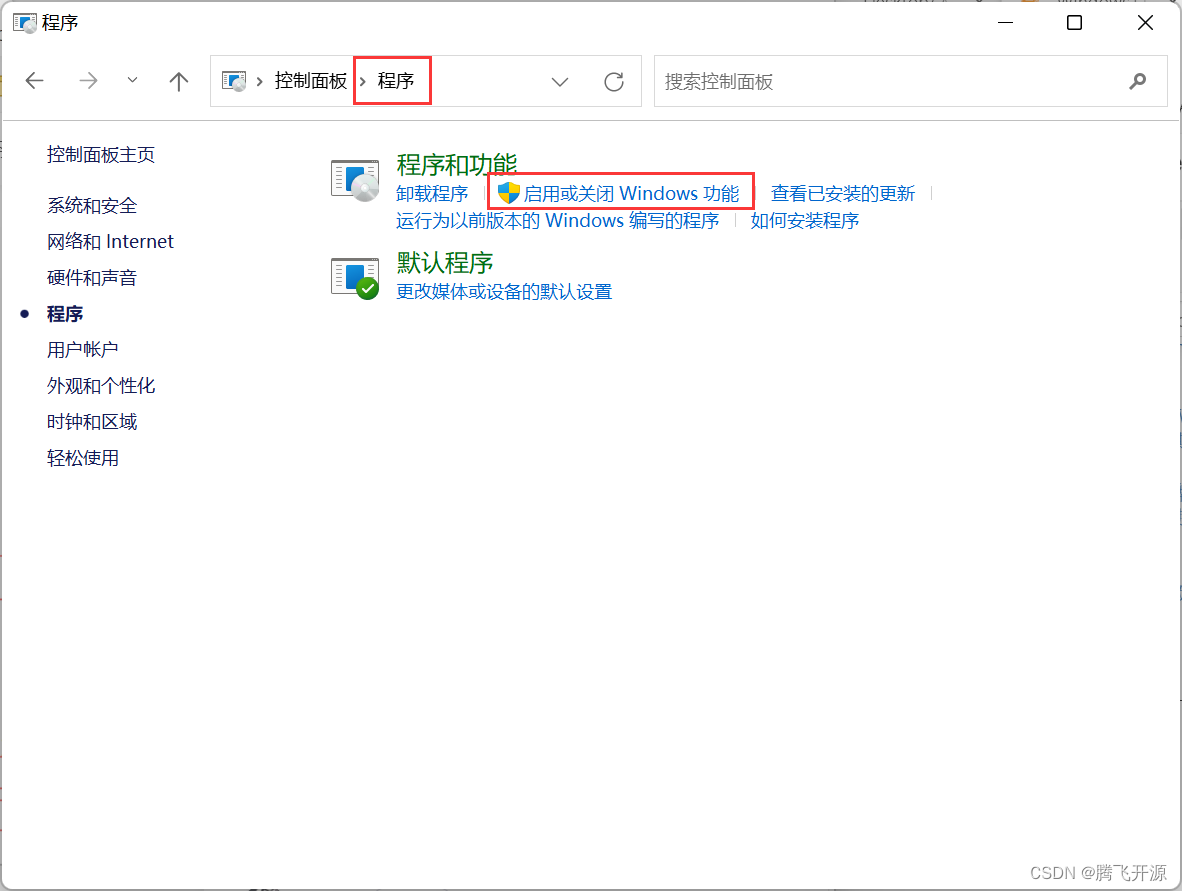Open the 默认程序 heading
This screenshot has width=1182, height=891.
pos(445,262)
